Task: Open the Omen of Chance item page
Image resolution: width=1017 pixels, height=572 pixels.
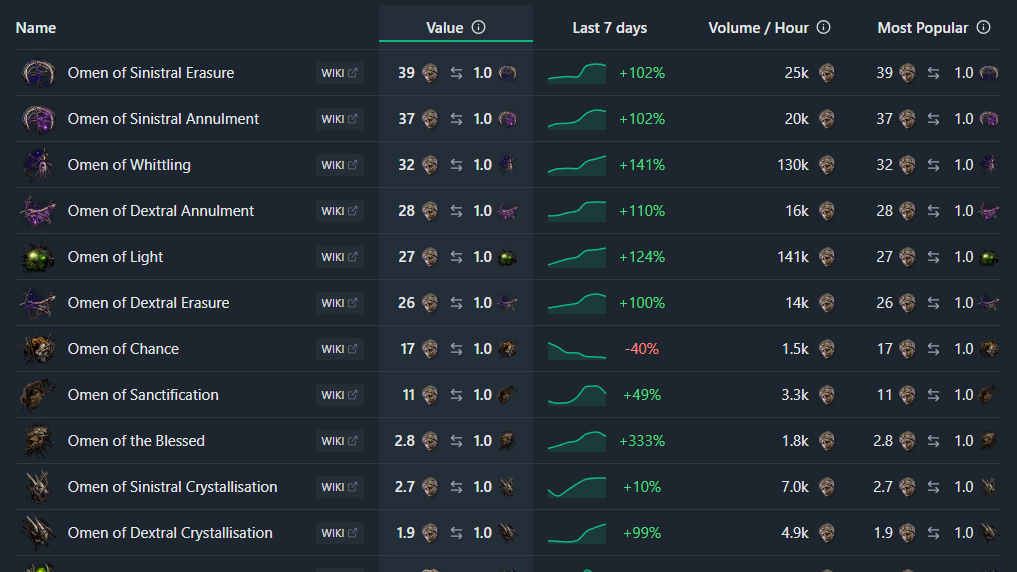Action: [123, 349]
